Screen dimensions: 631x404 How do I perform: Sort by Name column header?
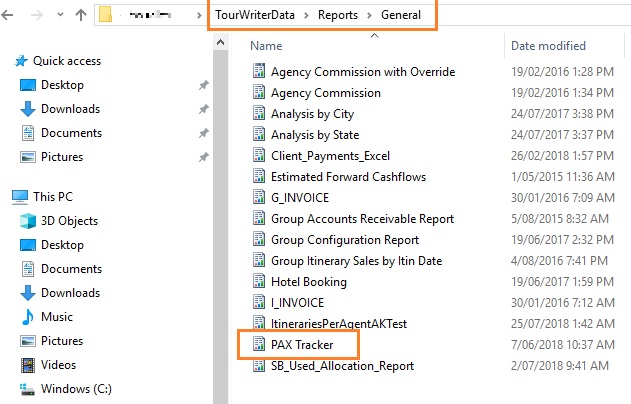[x=266, y=46]
